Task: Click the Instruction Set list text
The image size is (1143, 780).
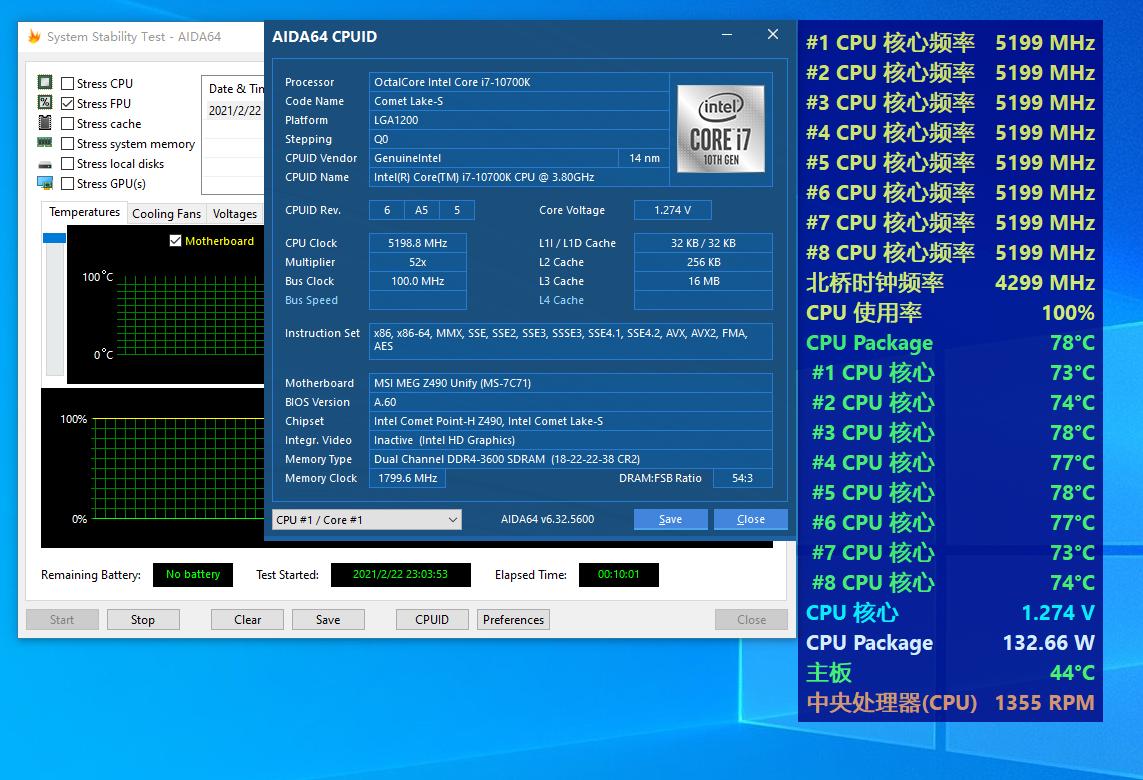Action: (571, 340)
